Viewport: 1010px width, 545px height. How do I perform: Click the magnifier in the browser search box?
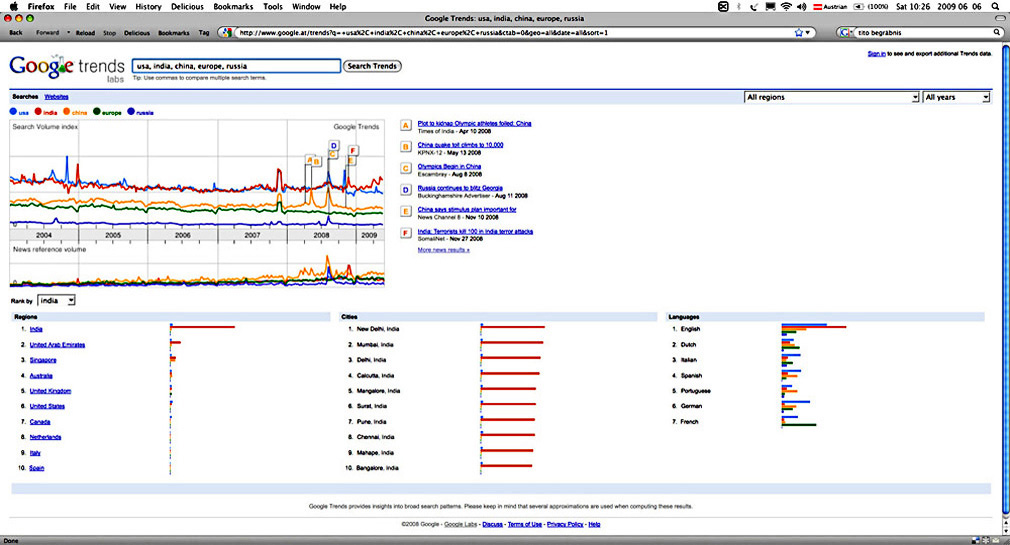click(996, 32)
